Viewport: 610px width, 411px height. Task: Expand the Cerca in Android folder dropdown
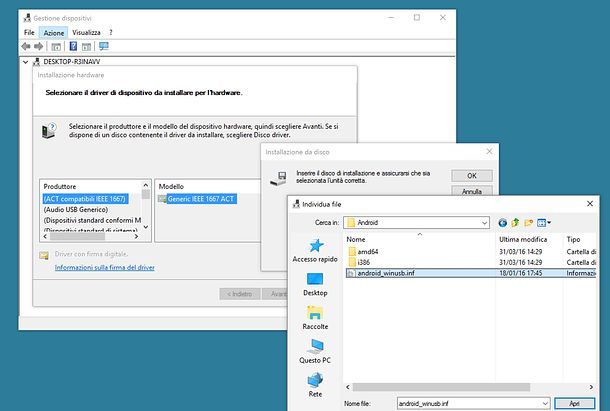click(x=482, y=222)
